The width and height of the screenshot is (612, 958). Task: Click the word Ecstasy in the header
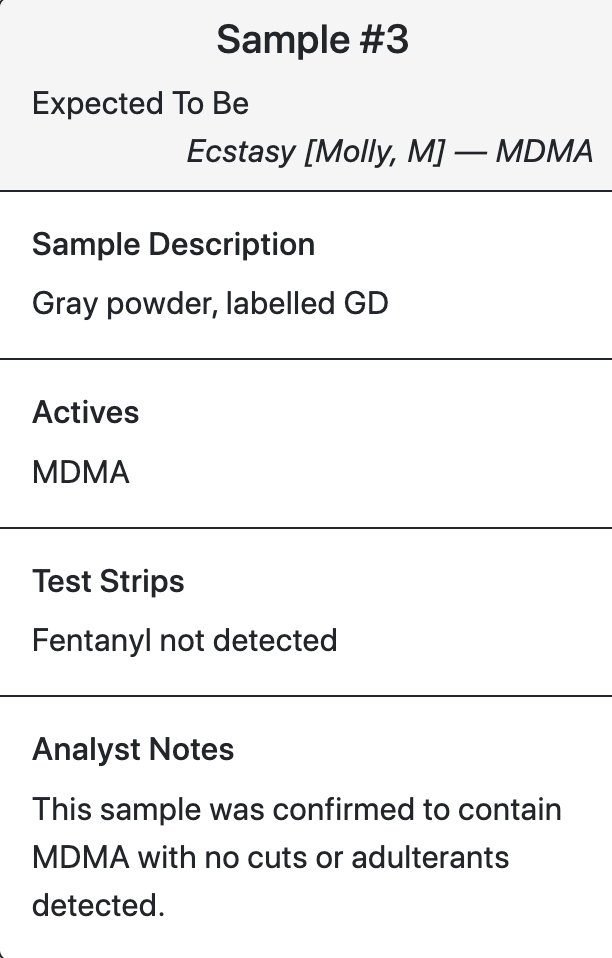click(241, 152)
